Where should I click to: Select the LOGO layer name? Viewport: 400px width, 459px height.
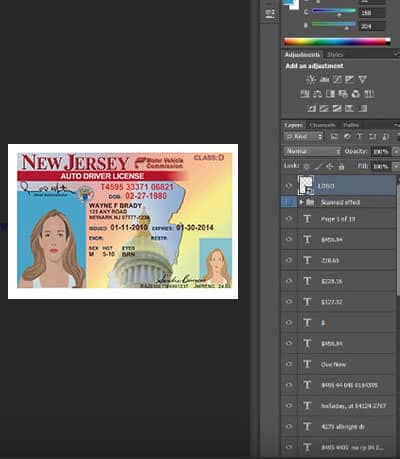click(x=326, y=186)
